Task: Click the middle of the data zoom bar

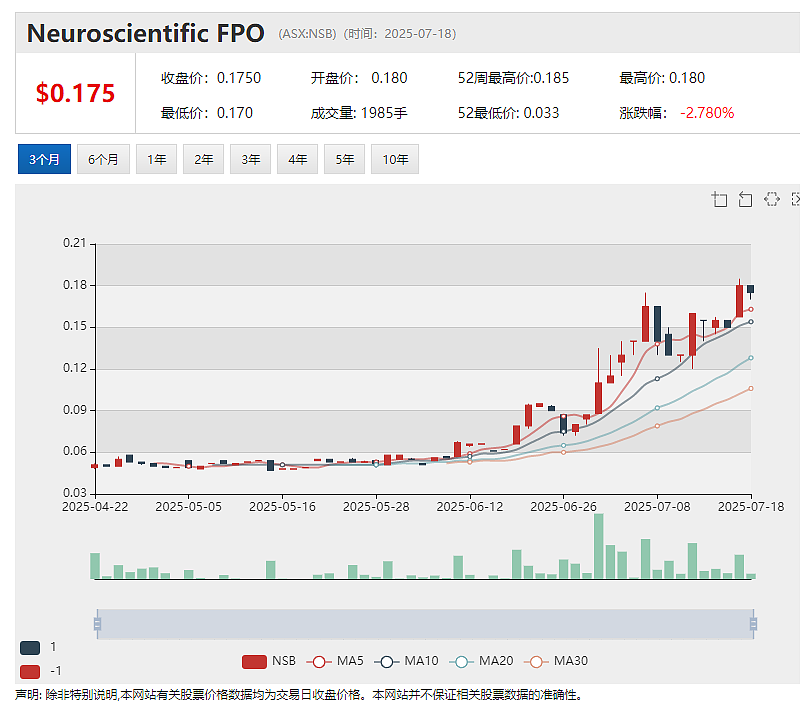Action: tap(425, 624)
